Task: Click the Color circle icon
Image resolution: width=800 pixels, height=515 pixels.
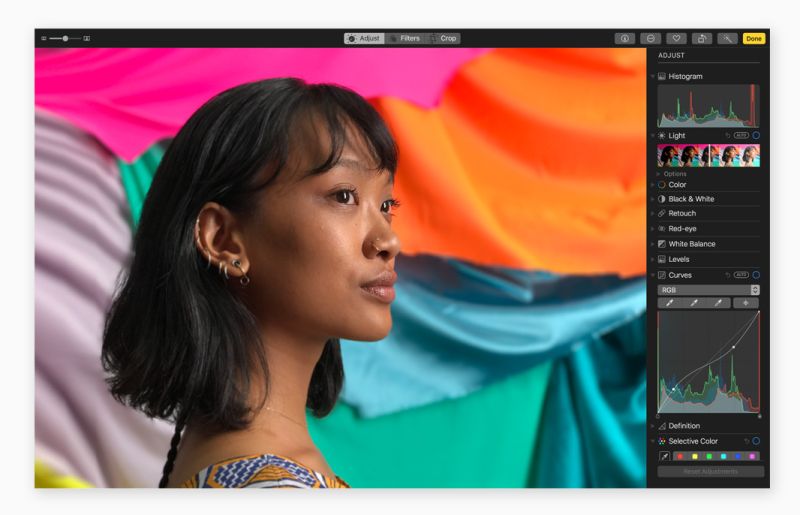Action: coord(662,184)
